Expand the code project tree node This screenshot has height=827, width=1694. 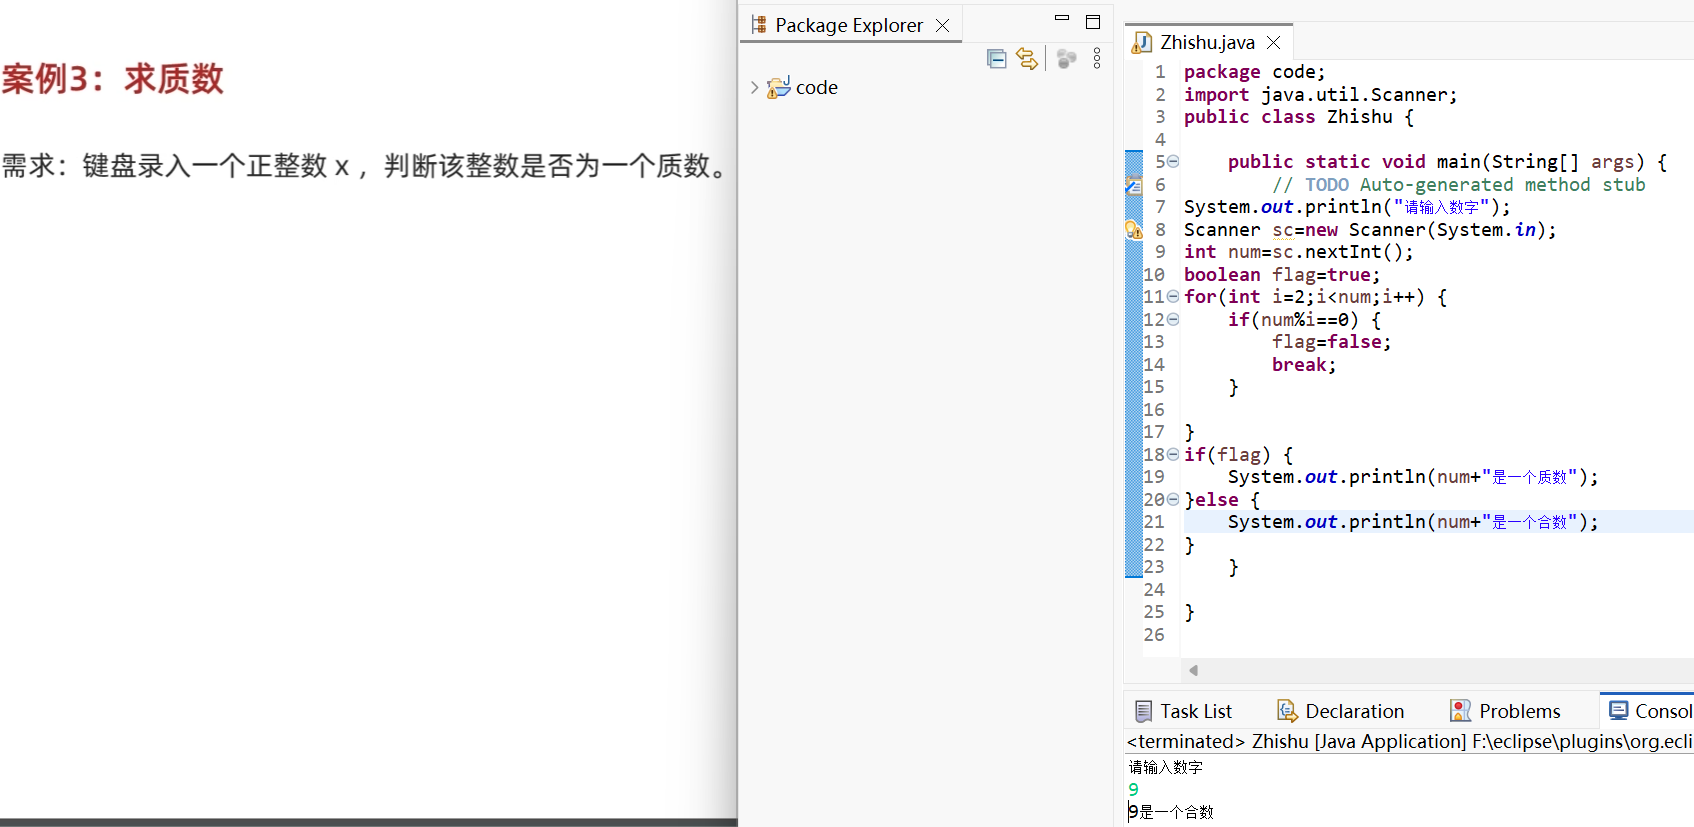[x=754, y=88]
